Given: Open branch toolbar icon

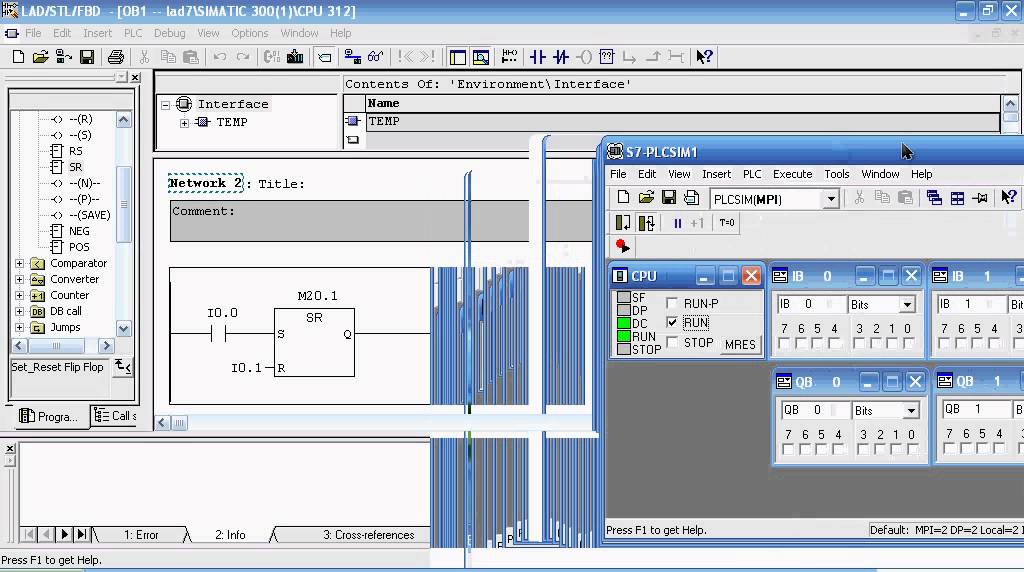Looking at the screenshot, I should tap(630, 57).
